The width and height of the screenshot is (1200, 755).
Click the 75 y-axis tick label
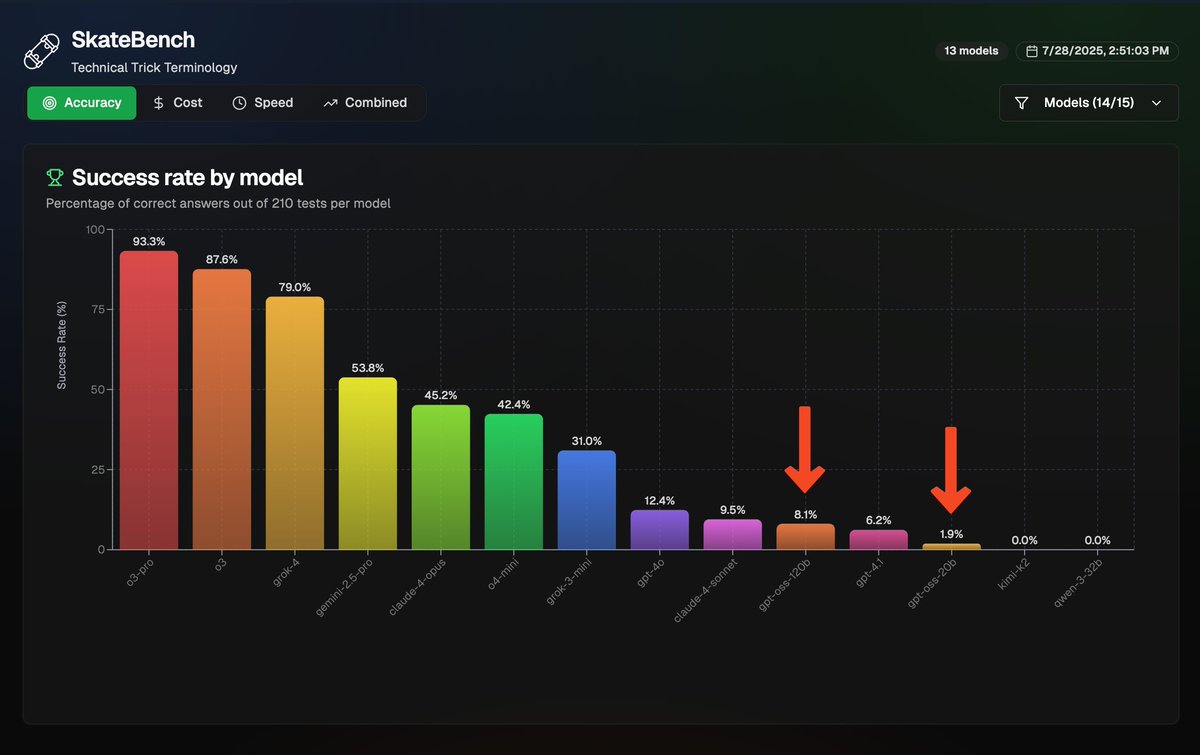click(x=97, y=310)
